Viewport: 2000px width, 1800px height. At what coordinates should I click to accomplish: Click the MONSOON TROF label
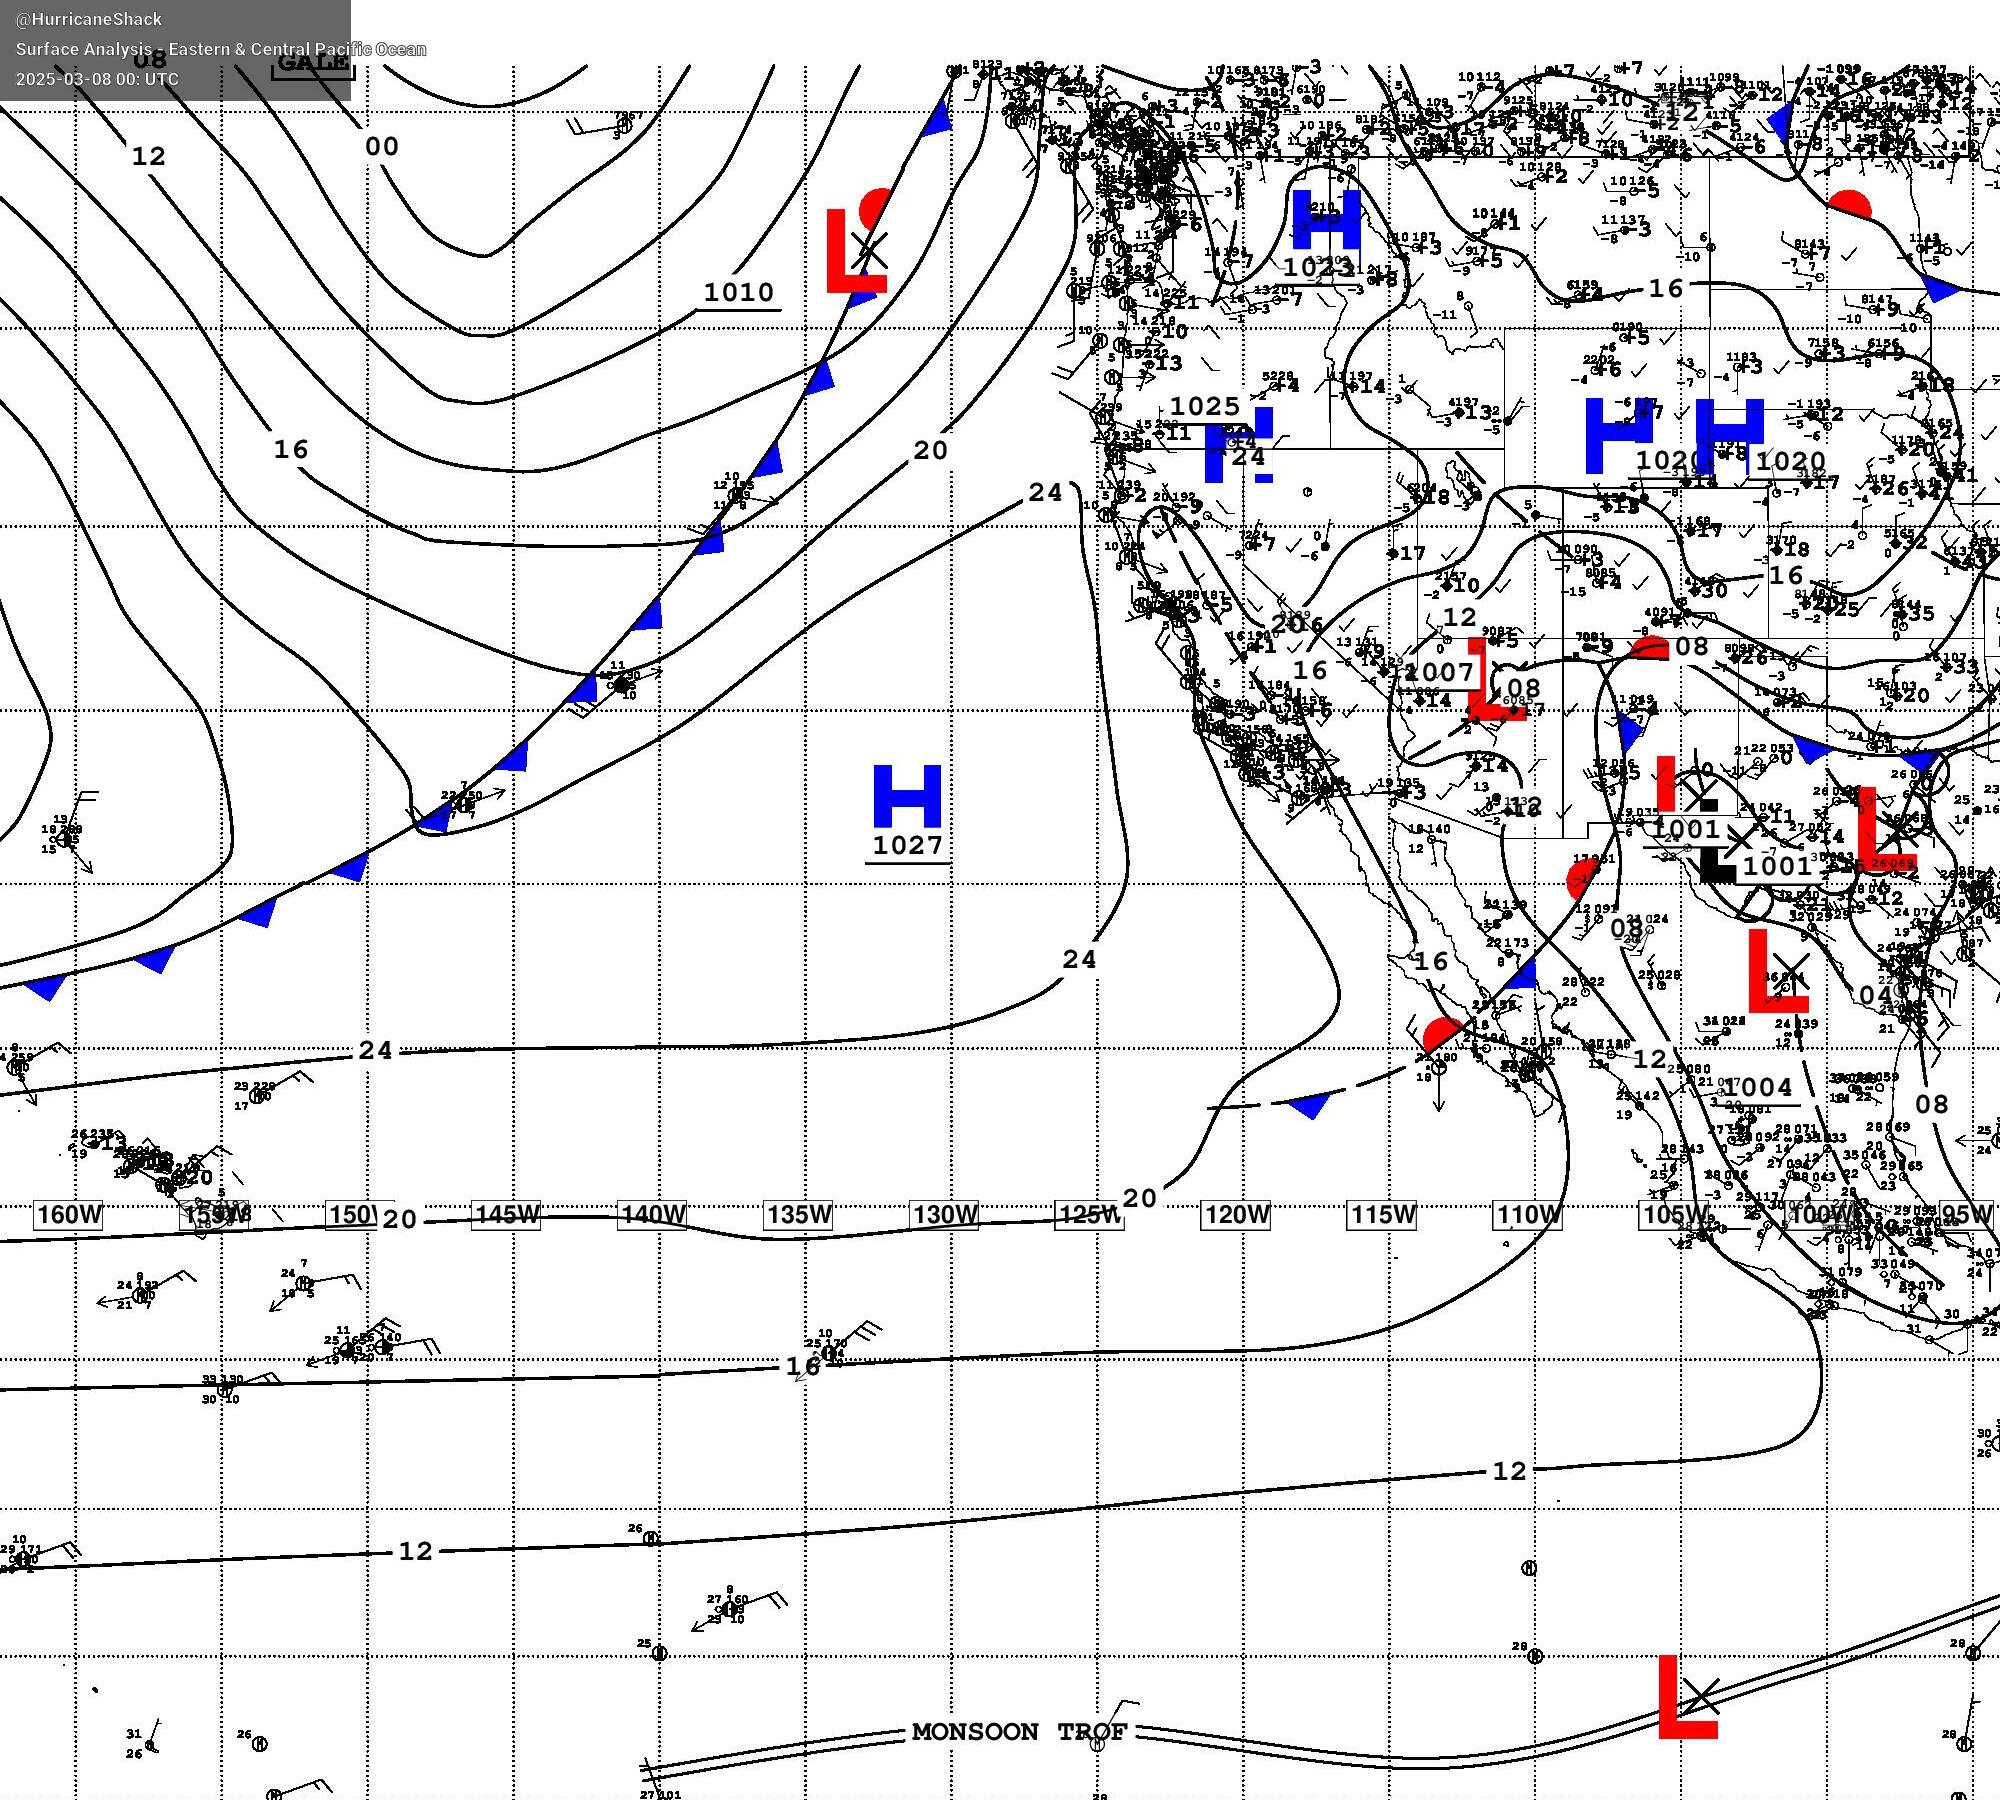[1019, 1733]
